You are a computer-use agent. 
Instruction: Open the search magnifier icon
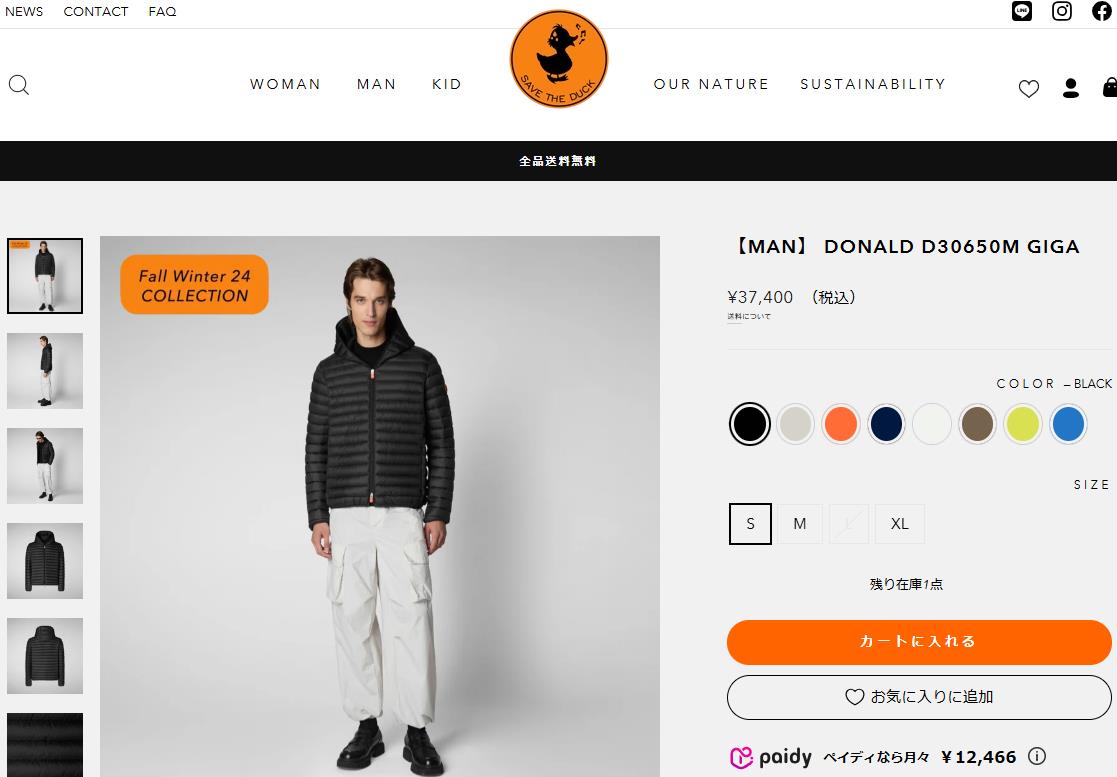[19, 85]
